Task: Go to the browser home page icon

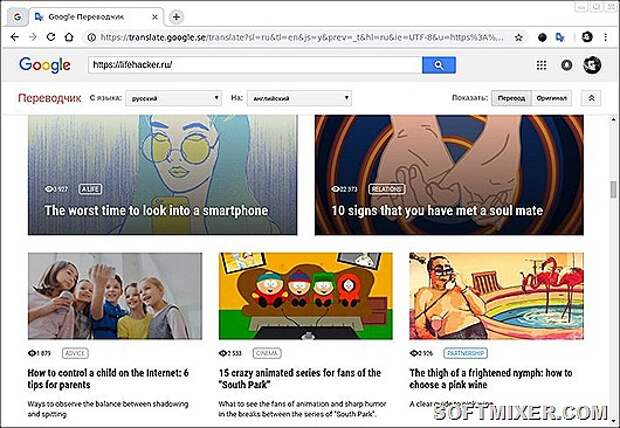Action: (69, 37)
